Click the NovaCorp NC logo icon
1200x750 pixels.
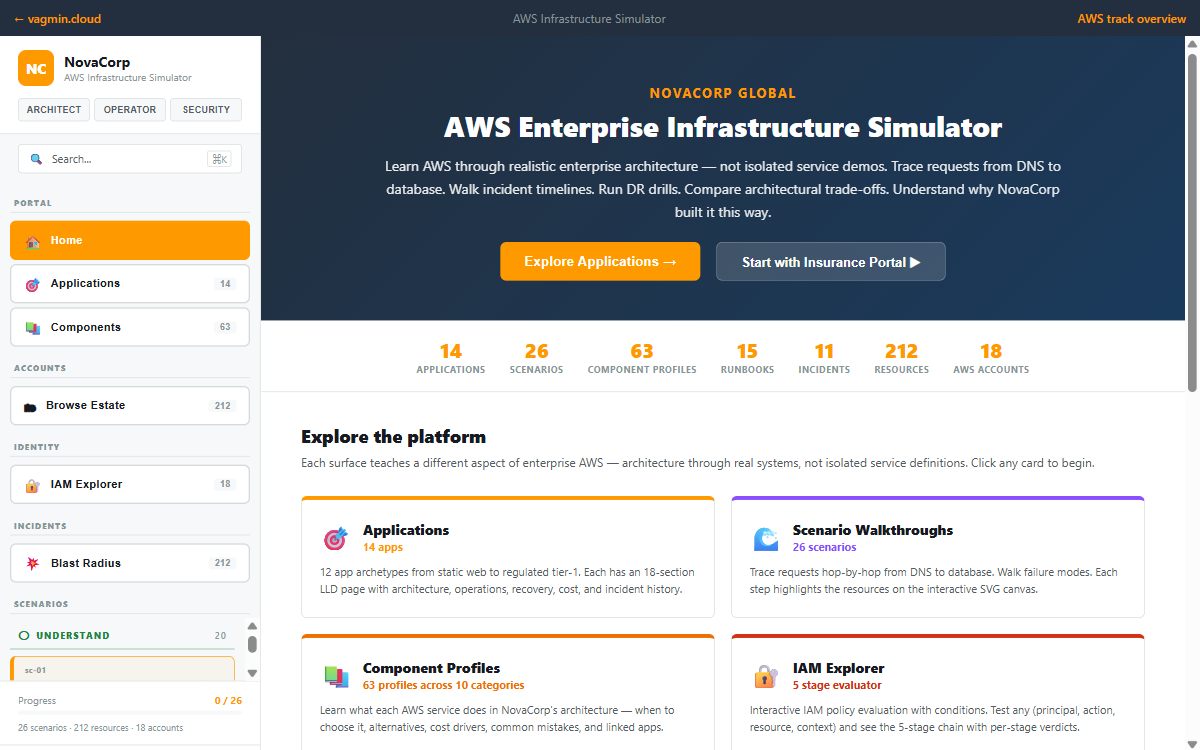(35, 68)
